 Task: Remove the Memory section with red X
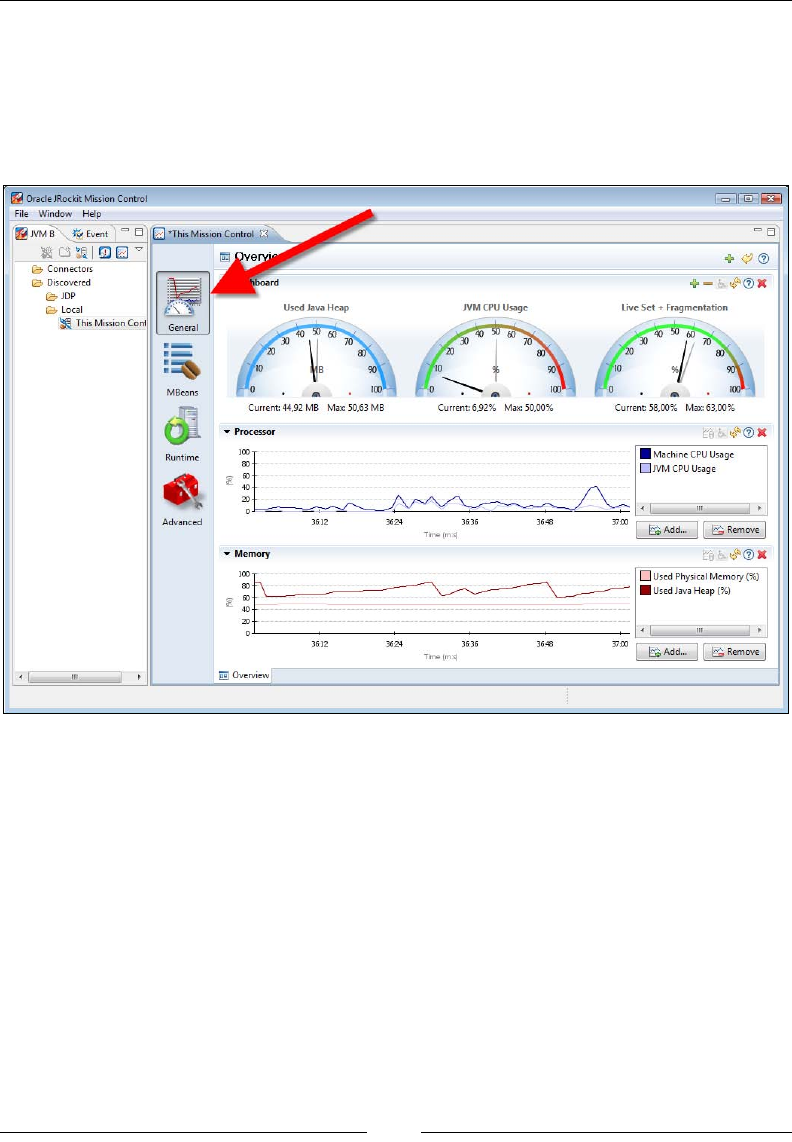point(762,555)
